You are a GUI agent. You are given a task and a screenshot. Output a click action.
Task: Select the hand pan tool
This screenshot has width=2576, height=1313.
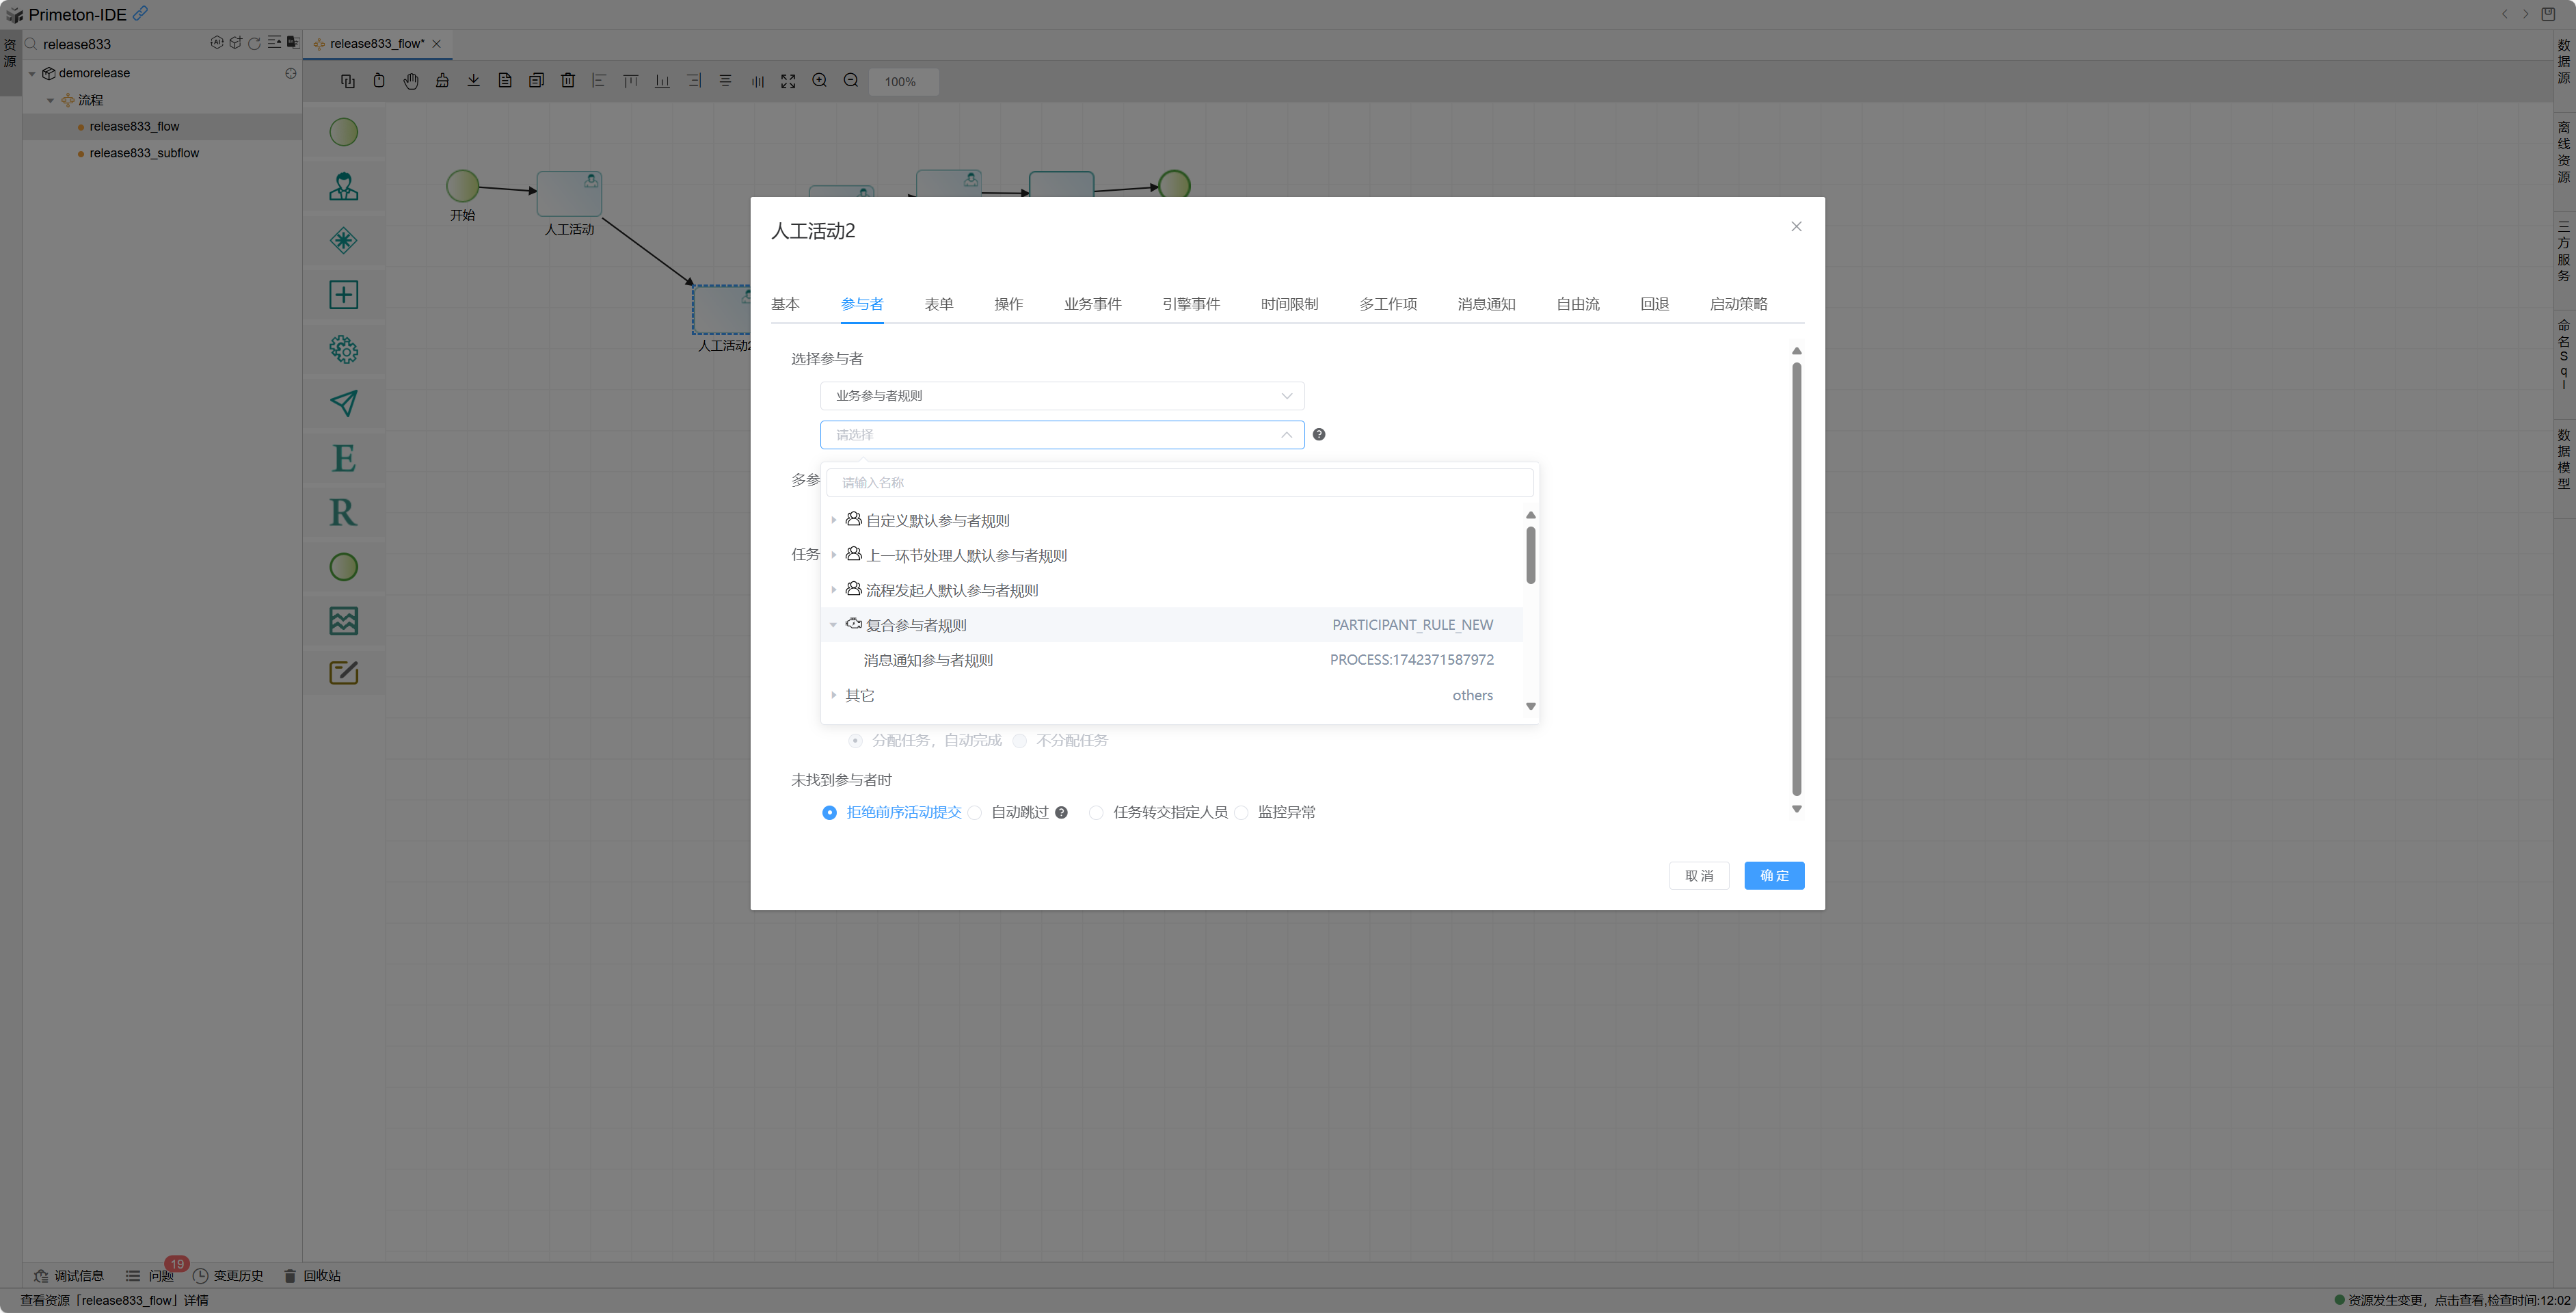click(410, 81)
